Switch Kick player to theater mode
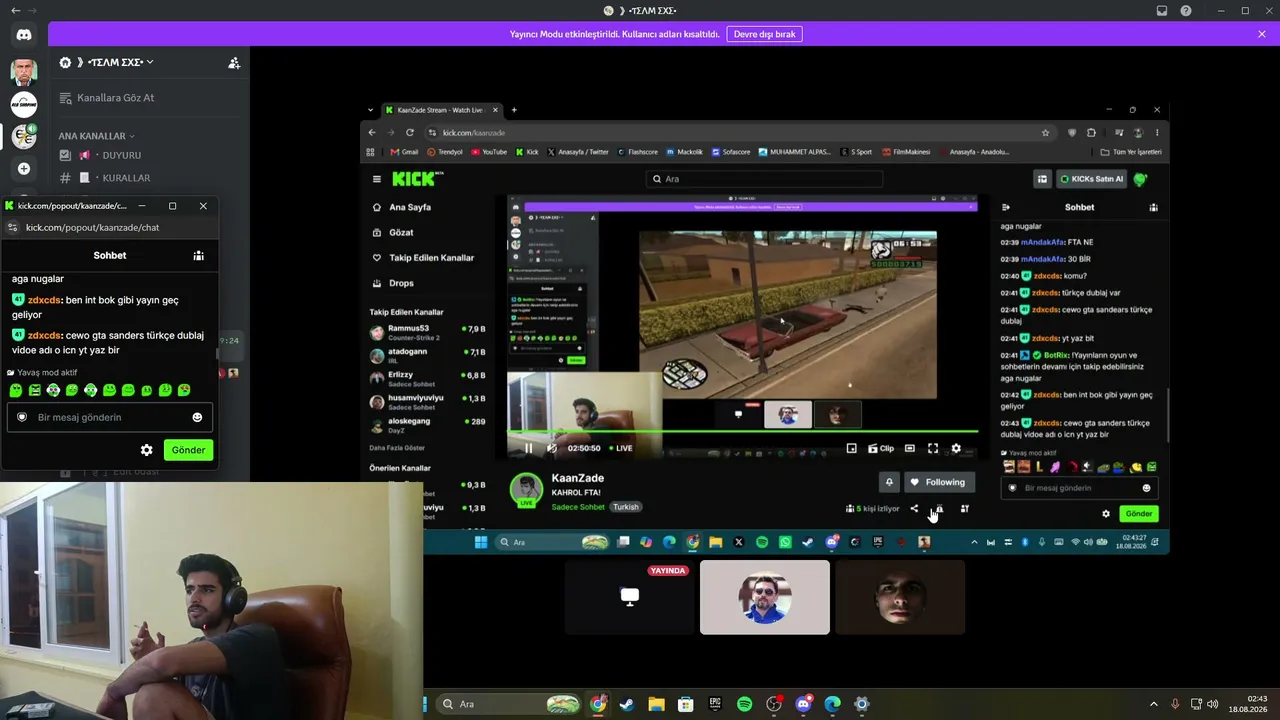This screenshot has width=1280, height=720. (x=910, y=448)
